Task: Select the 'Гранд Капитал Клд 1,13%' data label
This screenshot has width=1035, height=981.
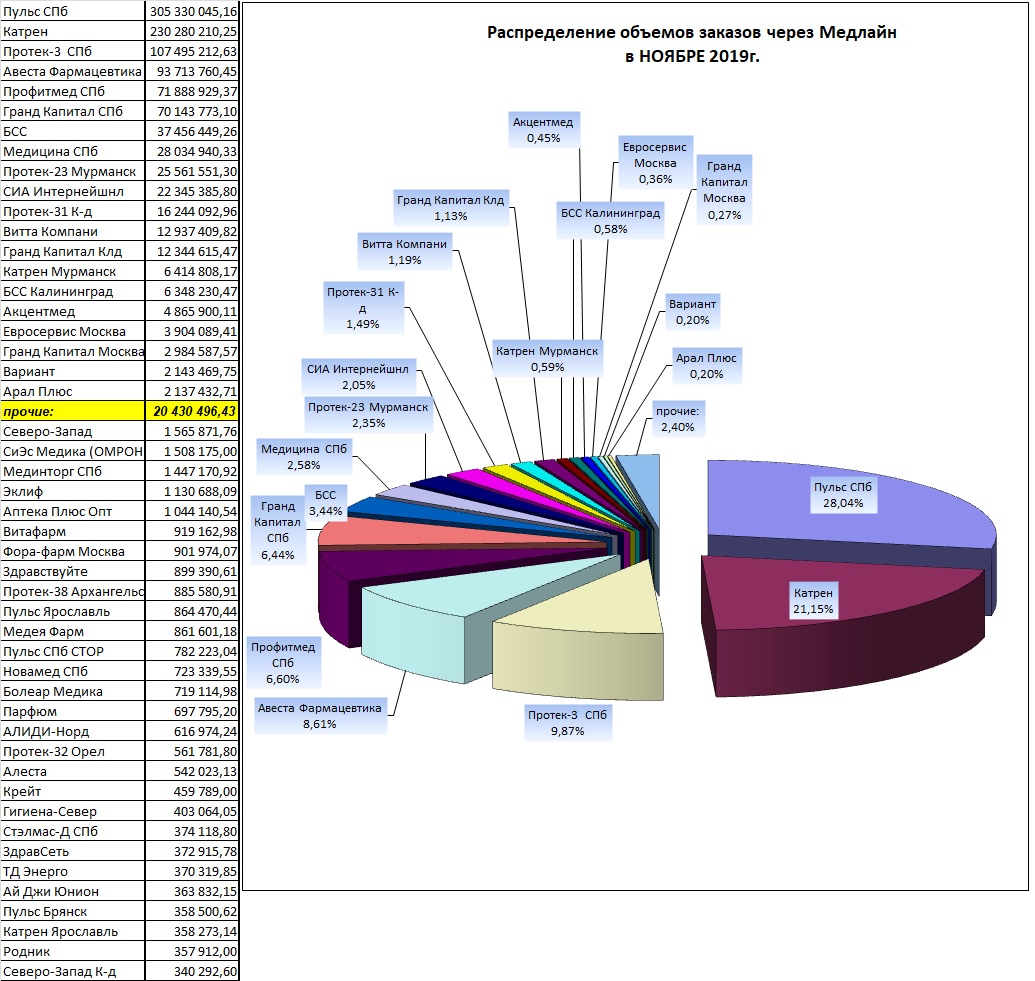Action: 450,208
